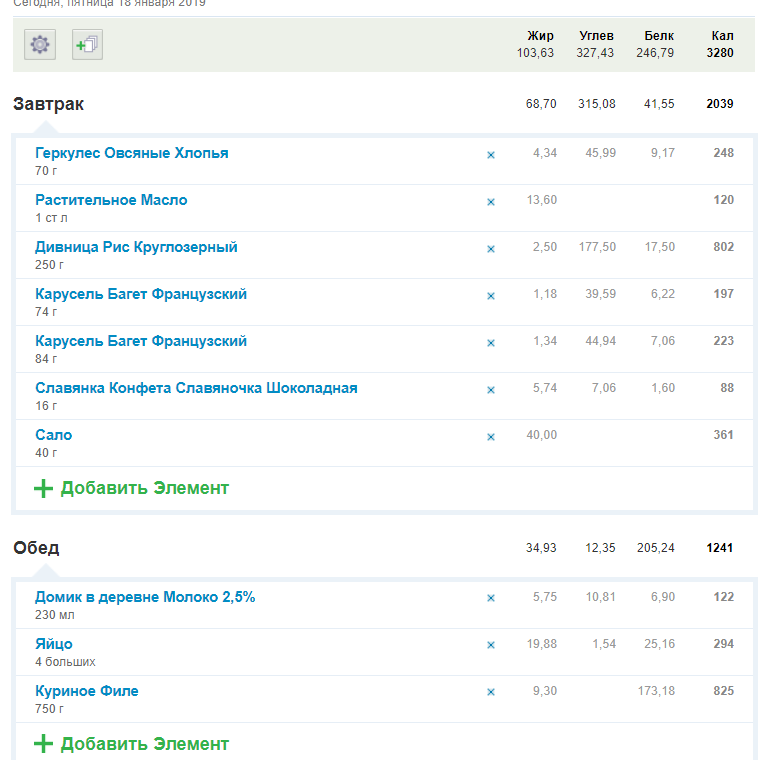763x760 pixels.
Task: Open the Куриное Филе item link
Action: (x=87, y=691)
